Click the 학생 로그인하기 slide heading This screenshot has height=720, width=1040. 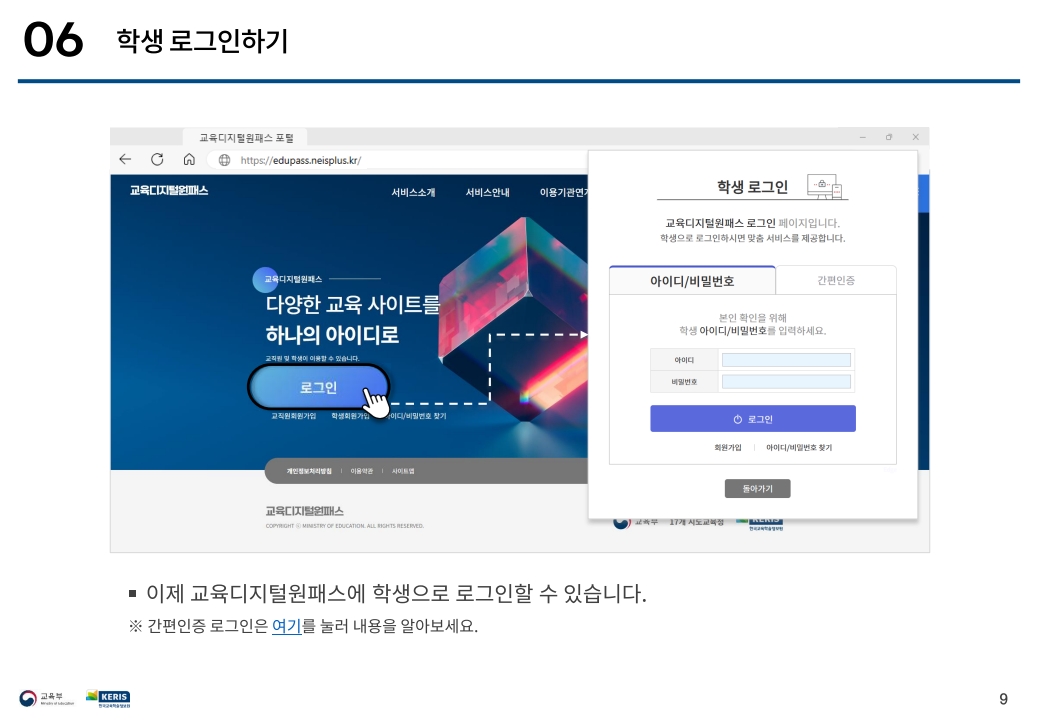coord(202,40)
